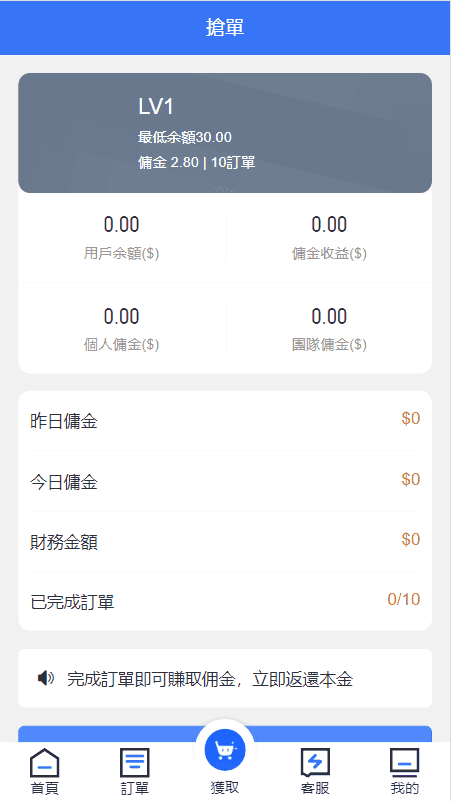This screenshot has width=451, height=801.
Task: View the 用戶余額 balance amount
Action: tap(122, 224)
